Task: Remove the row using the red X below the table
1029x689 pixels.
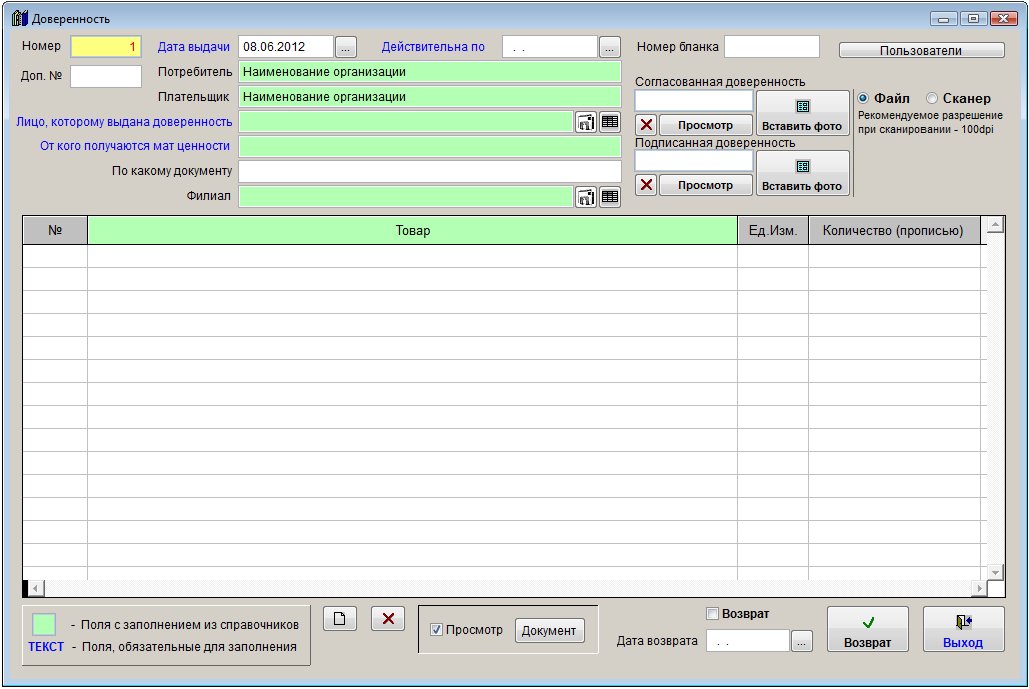Action: coord(387,619)
